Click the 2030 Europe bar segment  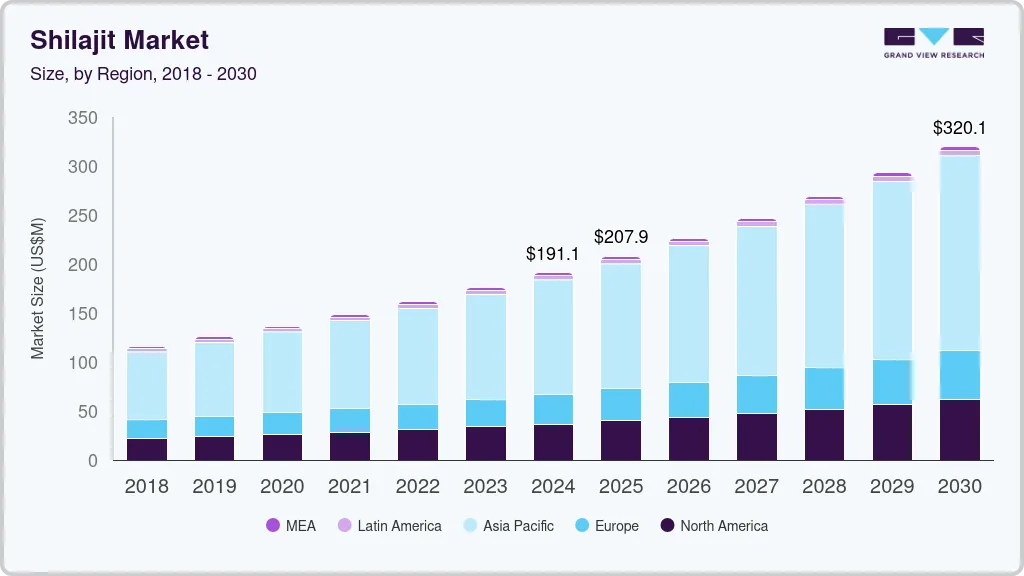[960, 375]
